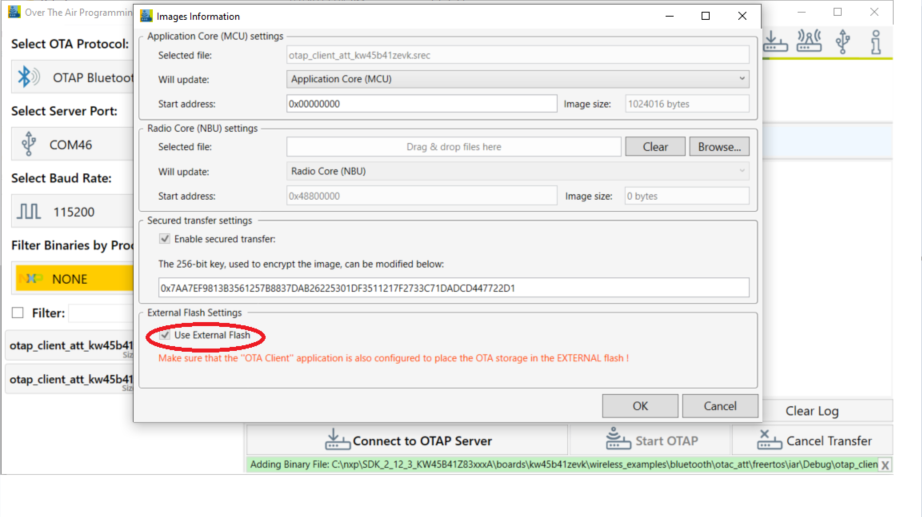The image size is (922, 517).
Task: Click the Application Core Start address field
Action: pyautogui.click(x=422, y=104)
